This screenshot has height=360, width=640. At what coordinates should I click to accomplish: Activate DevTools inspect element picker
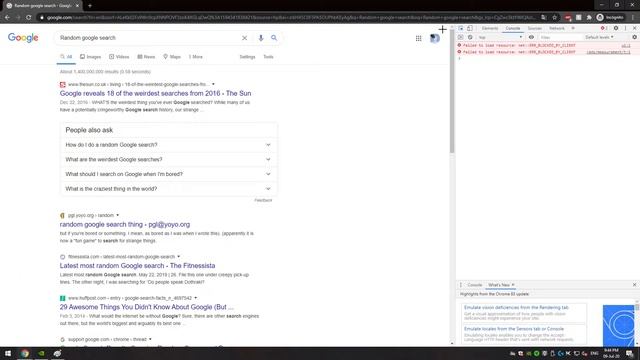(461, 28)
